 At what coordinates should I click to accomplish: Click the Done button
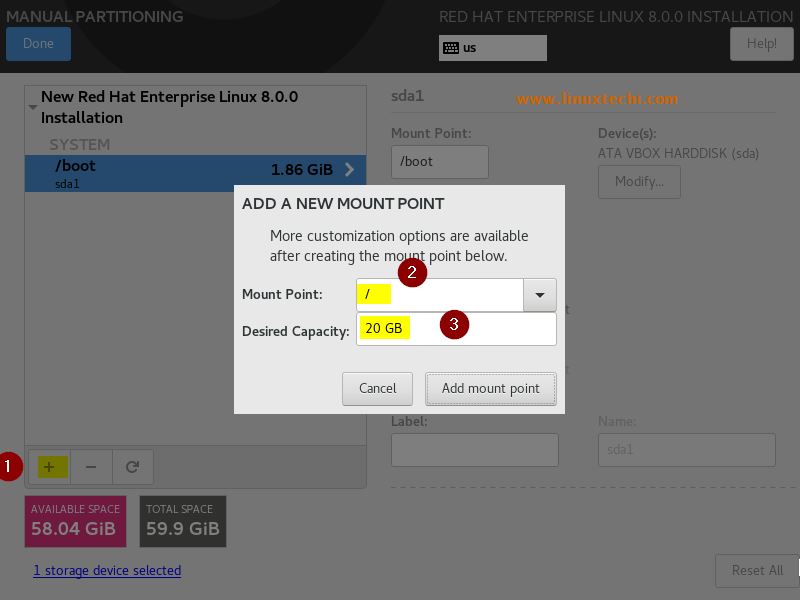[38, 43]
